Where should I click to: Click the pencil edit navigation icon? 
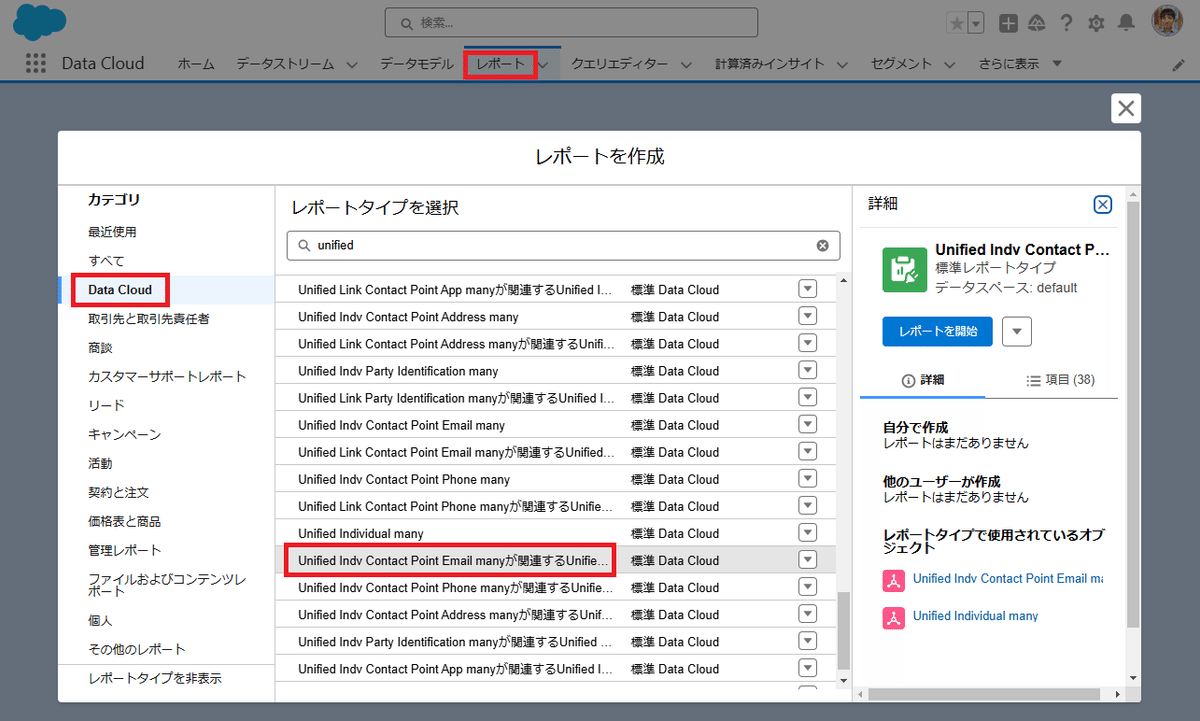click(x=1178, y=64)
